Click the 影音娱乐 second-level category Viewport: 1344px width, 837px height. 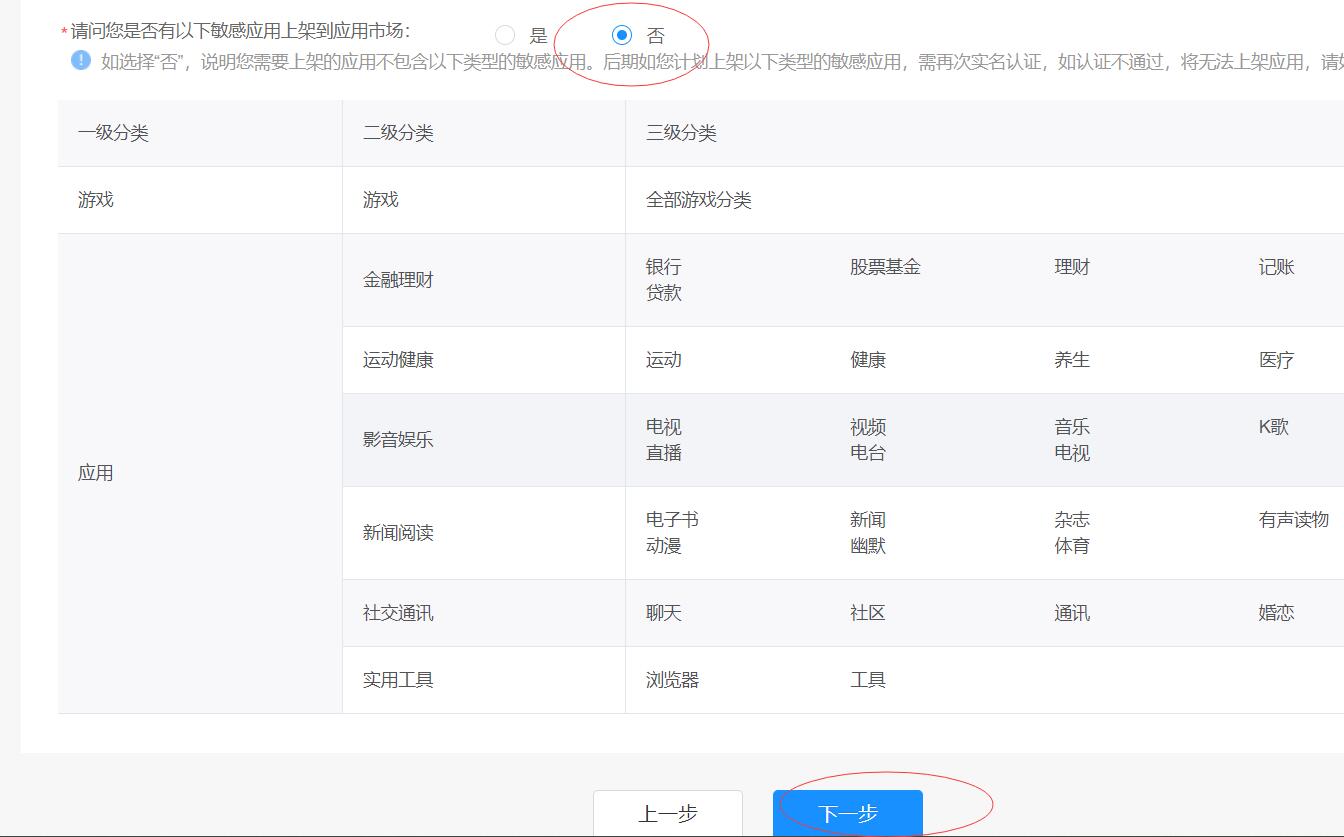(398, 440)
